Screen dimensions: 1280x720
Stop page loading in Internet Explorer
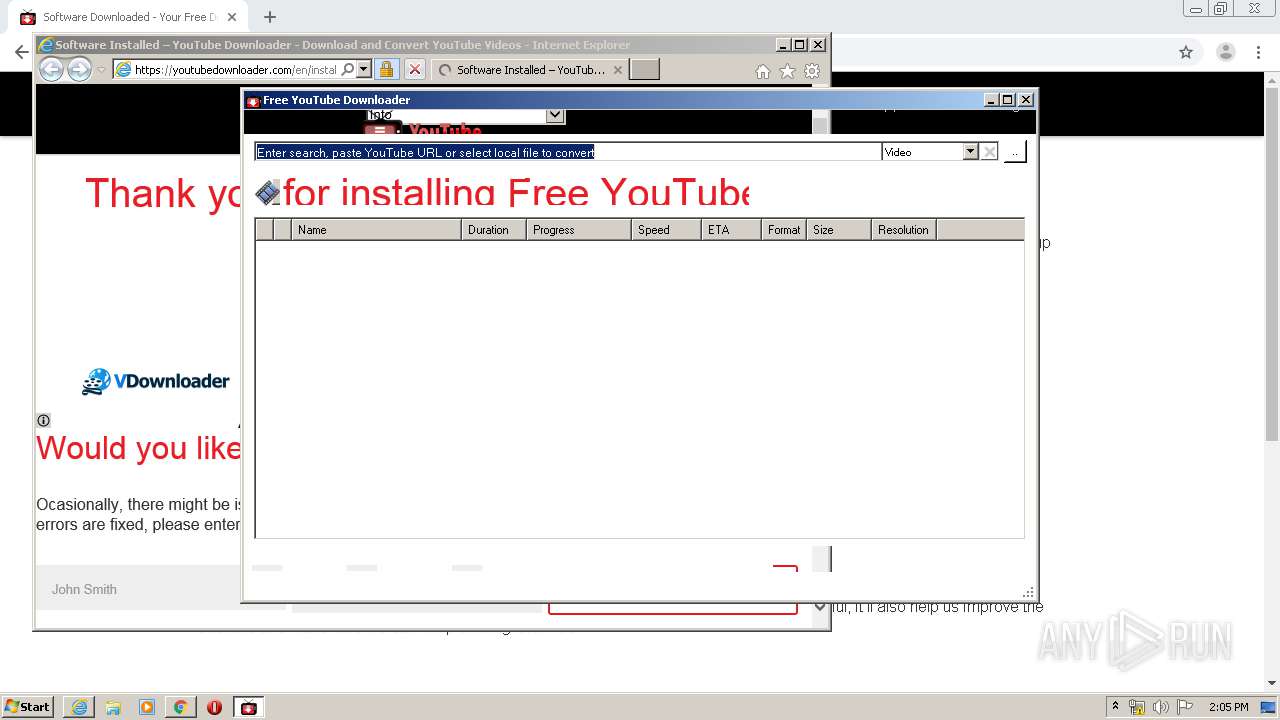tap(415, 69)
